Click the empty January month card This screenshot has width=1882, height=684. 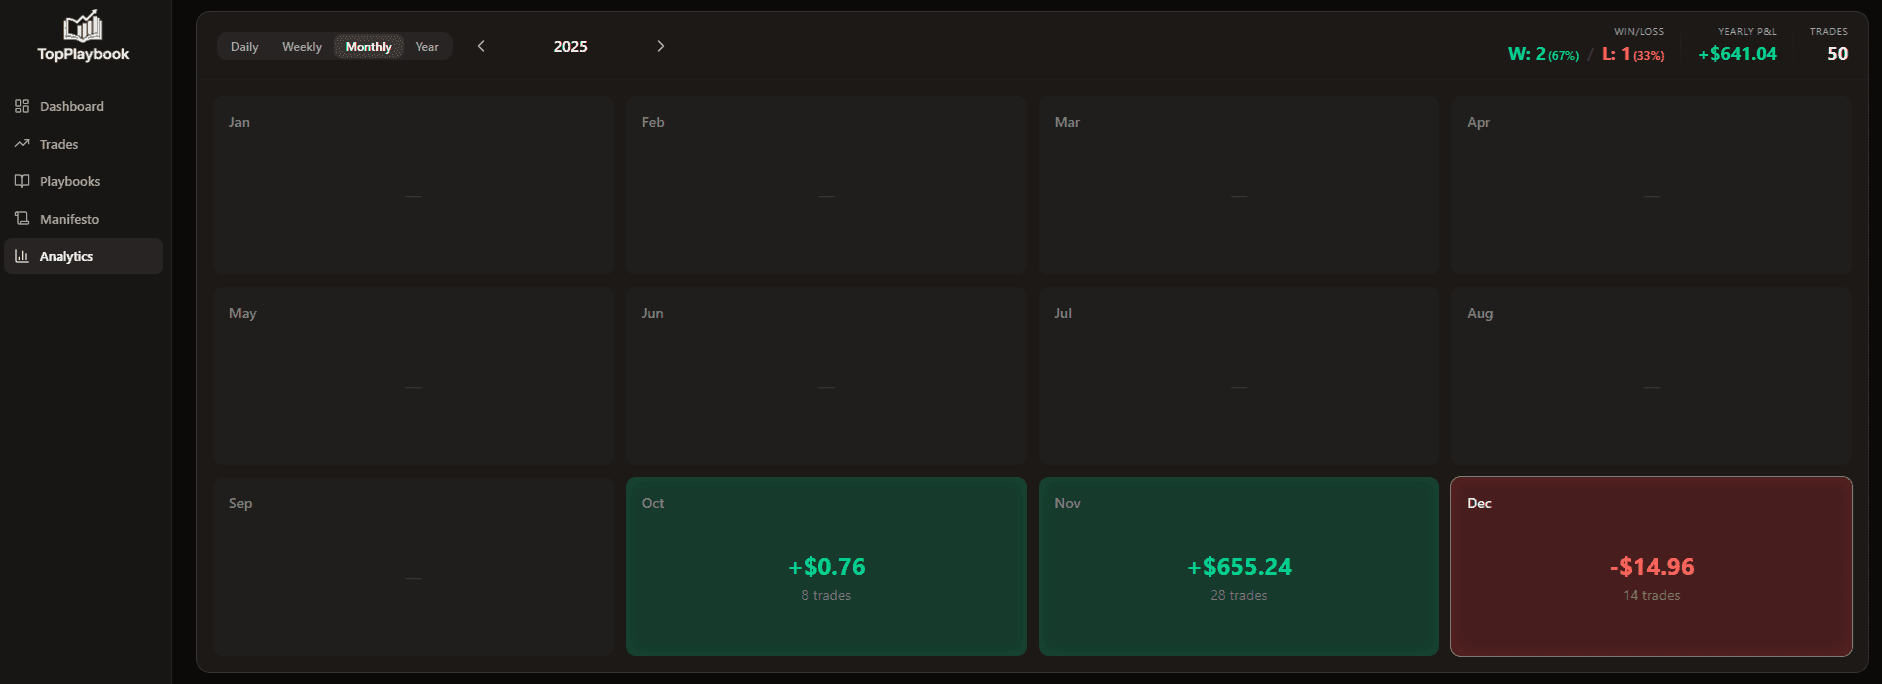413,185
